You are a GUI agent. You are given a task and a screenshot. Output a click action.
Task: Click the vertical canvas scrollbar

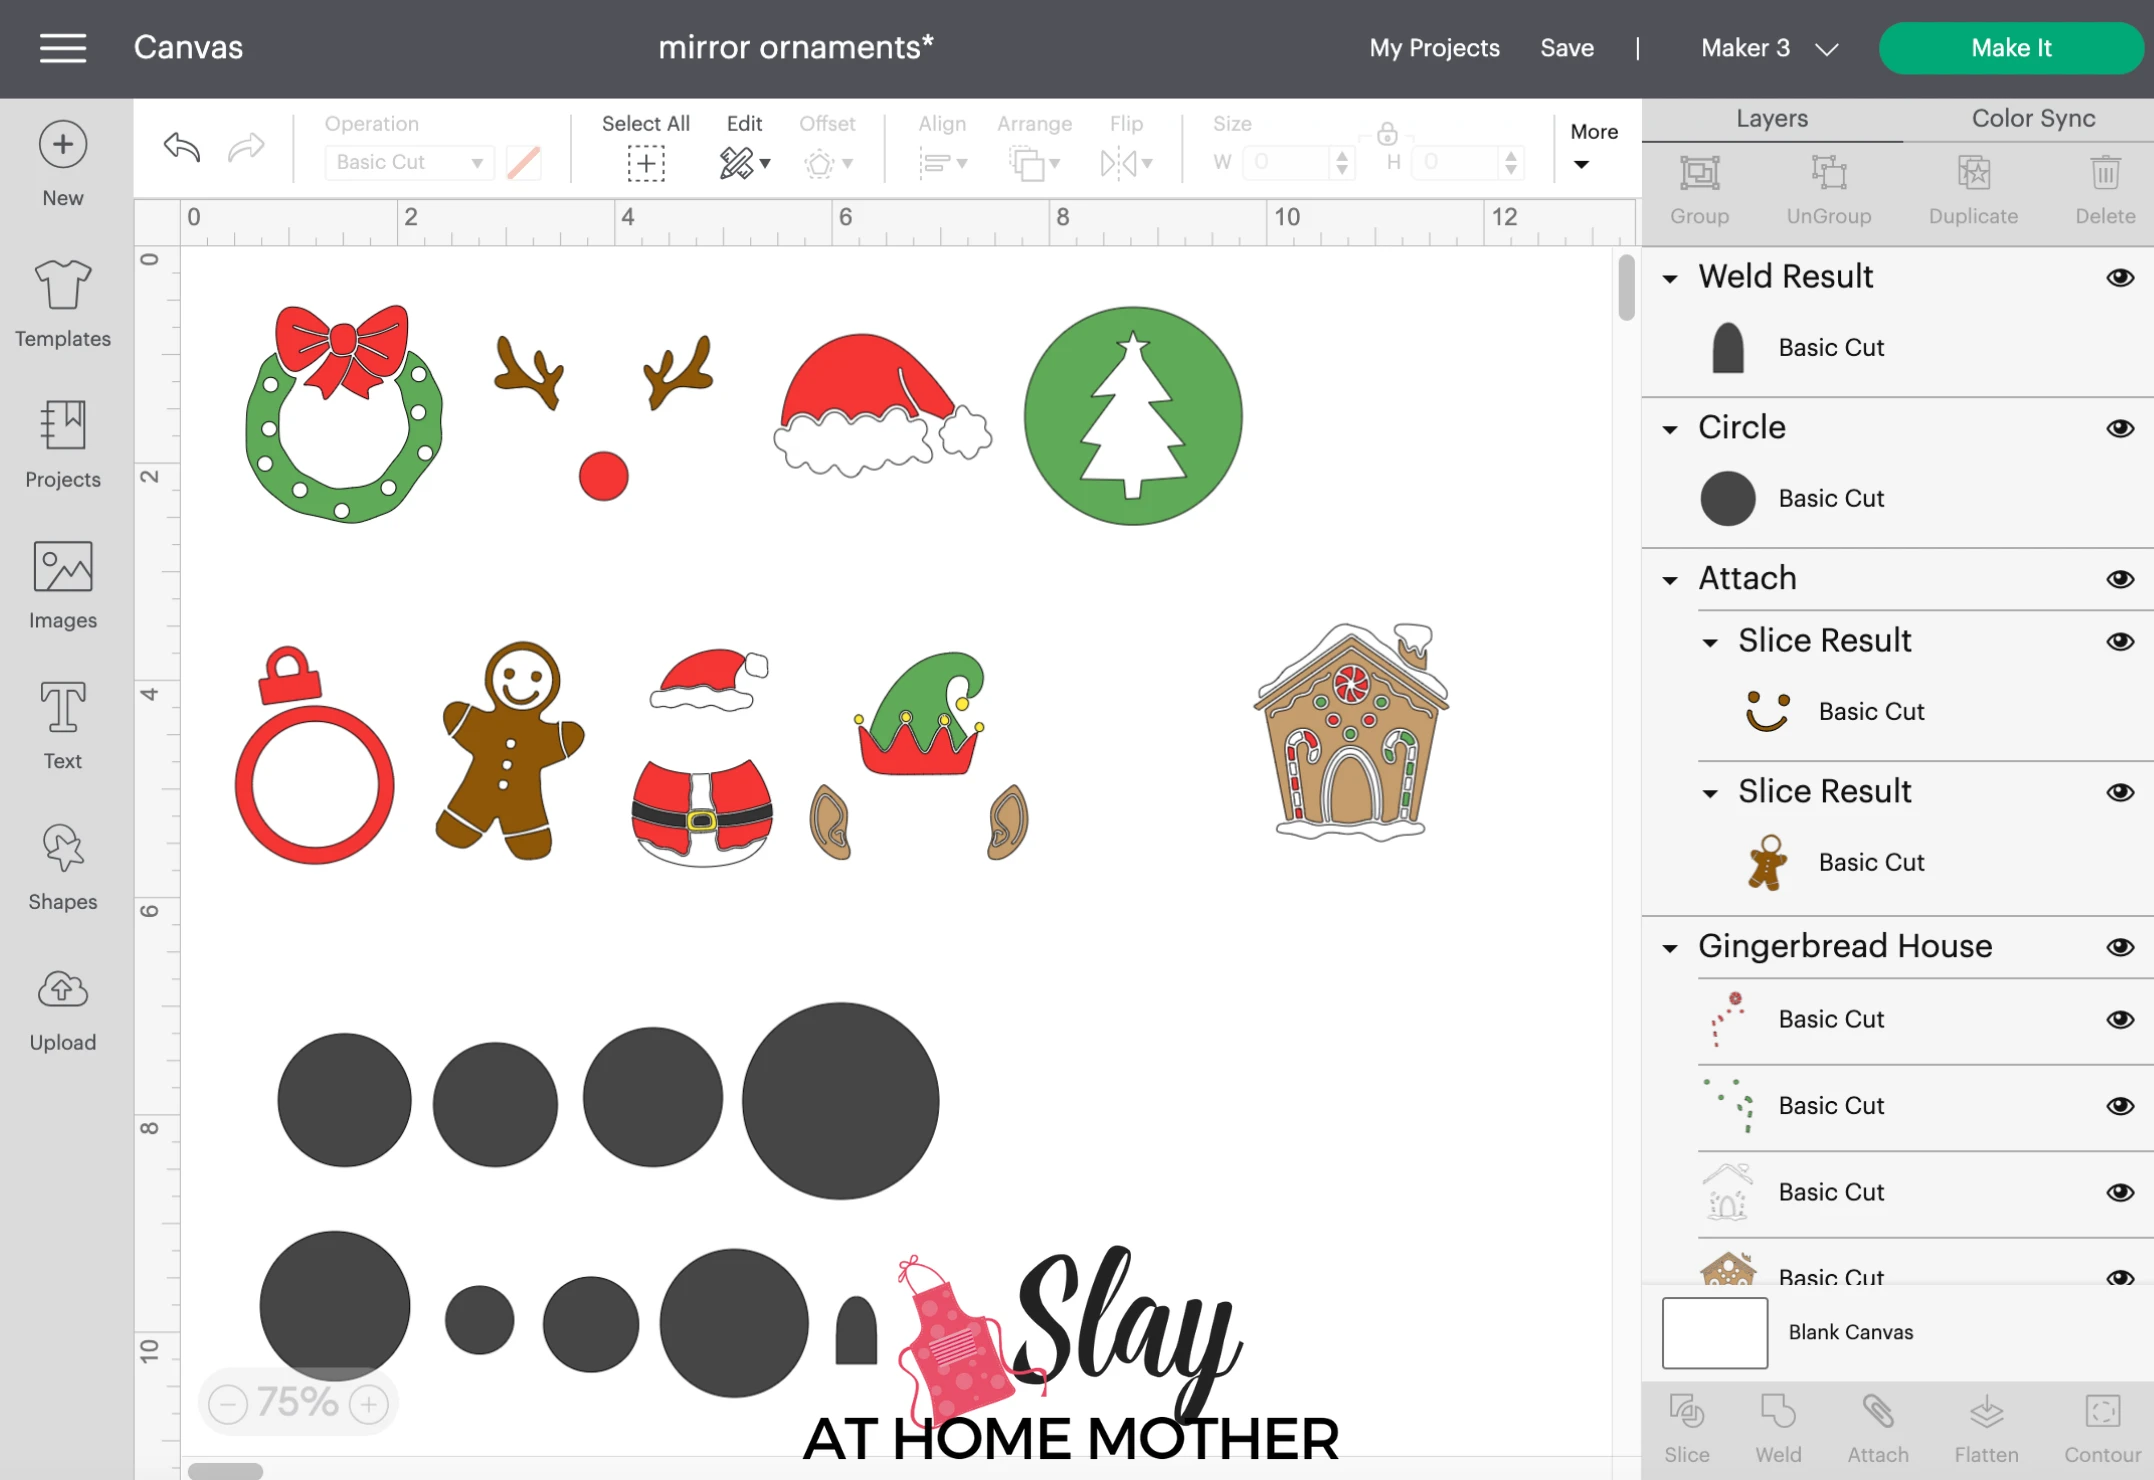[1626, 288]
